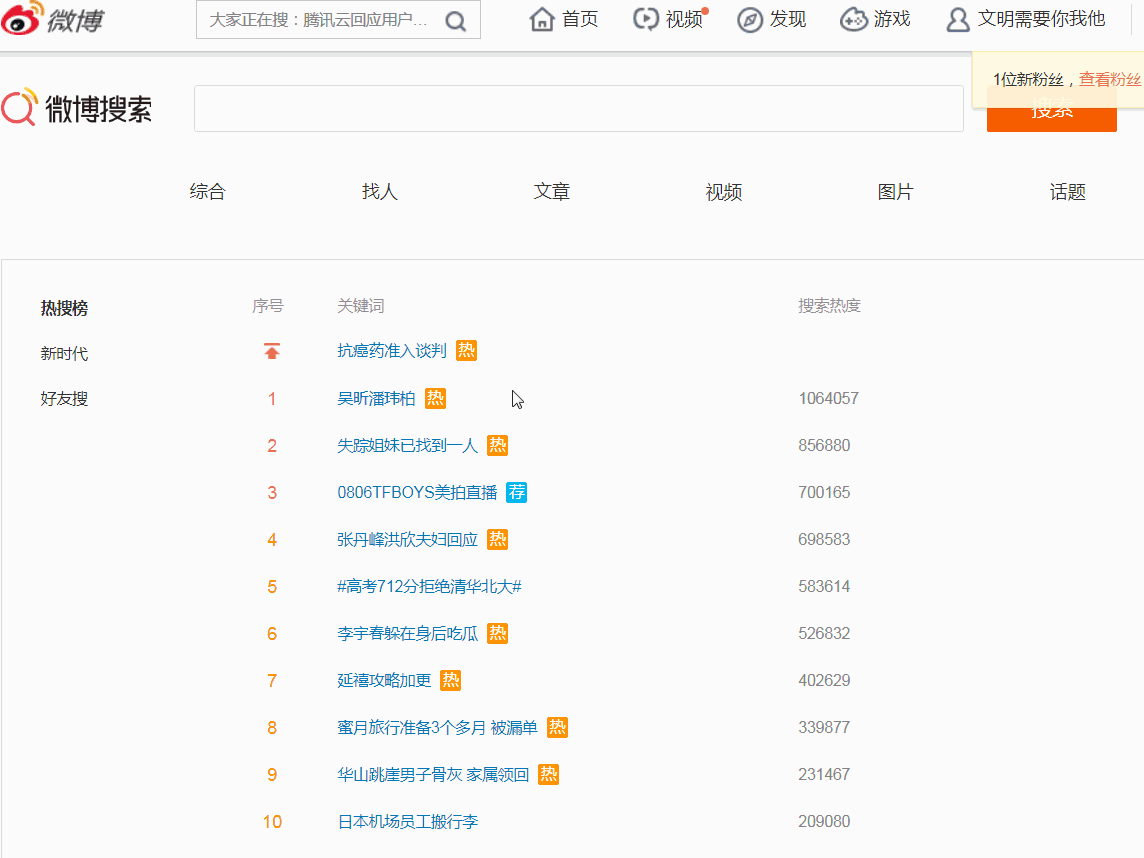Viewport: 1144px width, 858px height.
Task: Click 热 badge beside 延禧攻略加更
Action: [x=451, y=680]
